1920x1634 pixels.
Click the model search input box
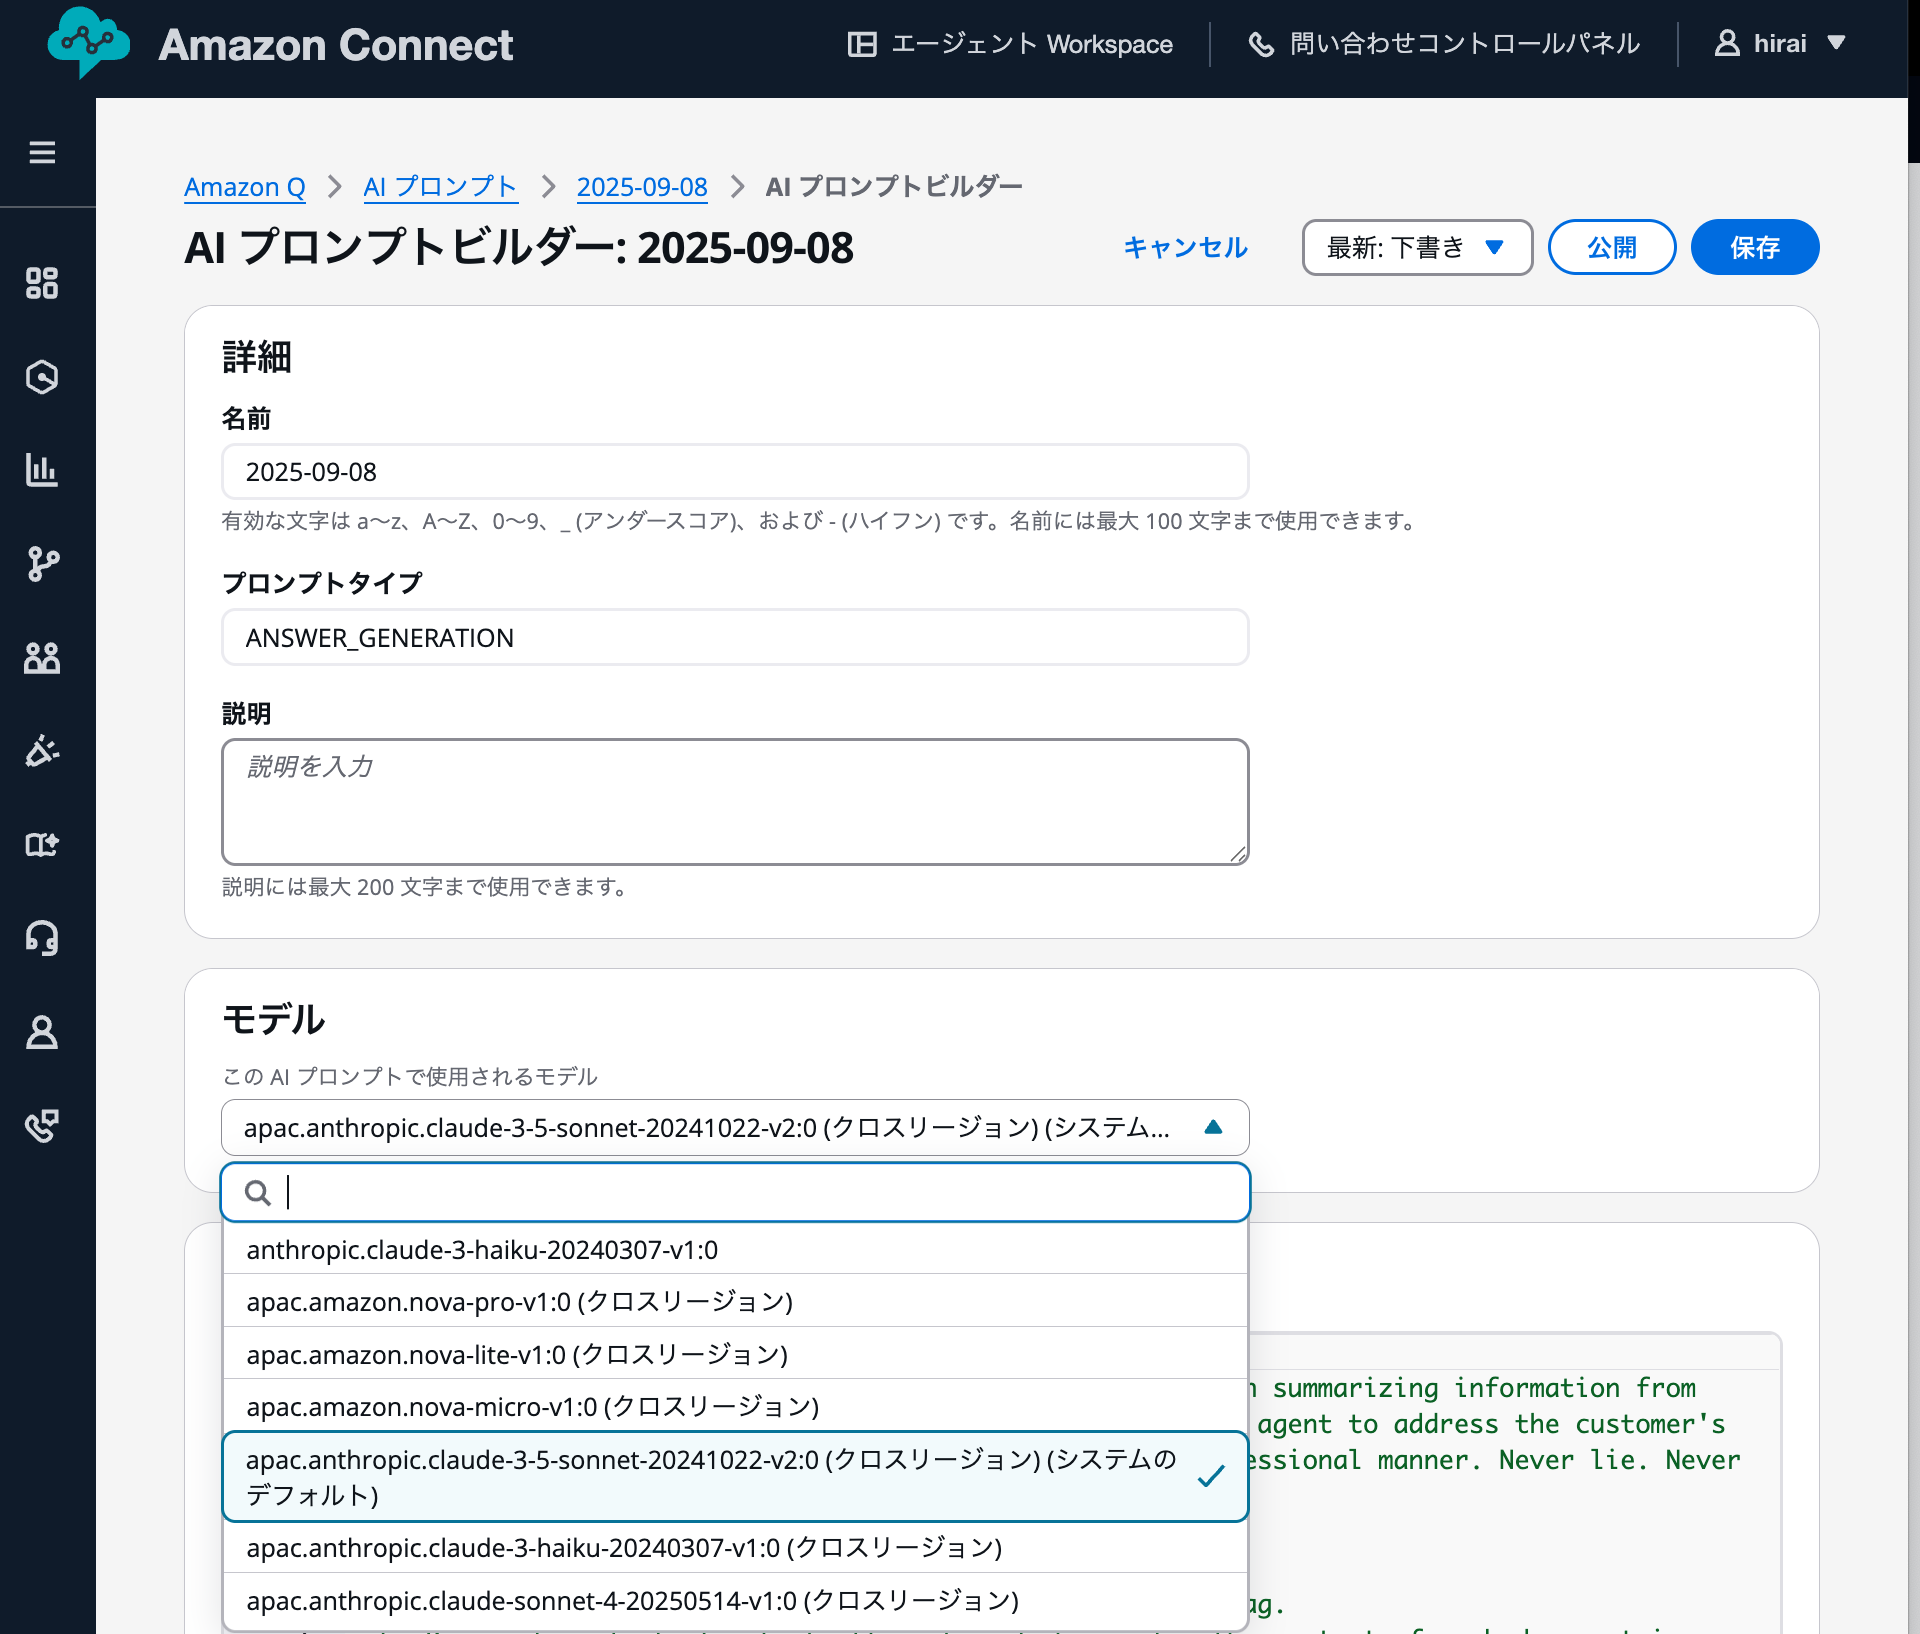pyautogui.click(x=735, y=1192)
